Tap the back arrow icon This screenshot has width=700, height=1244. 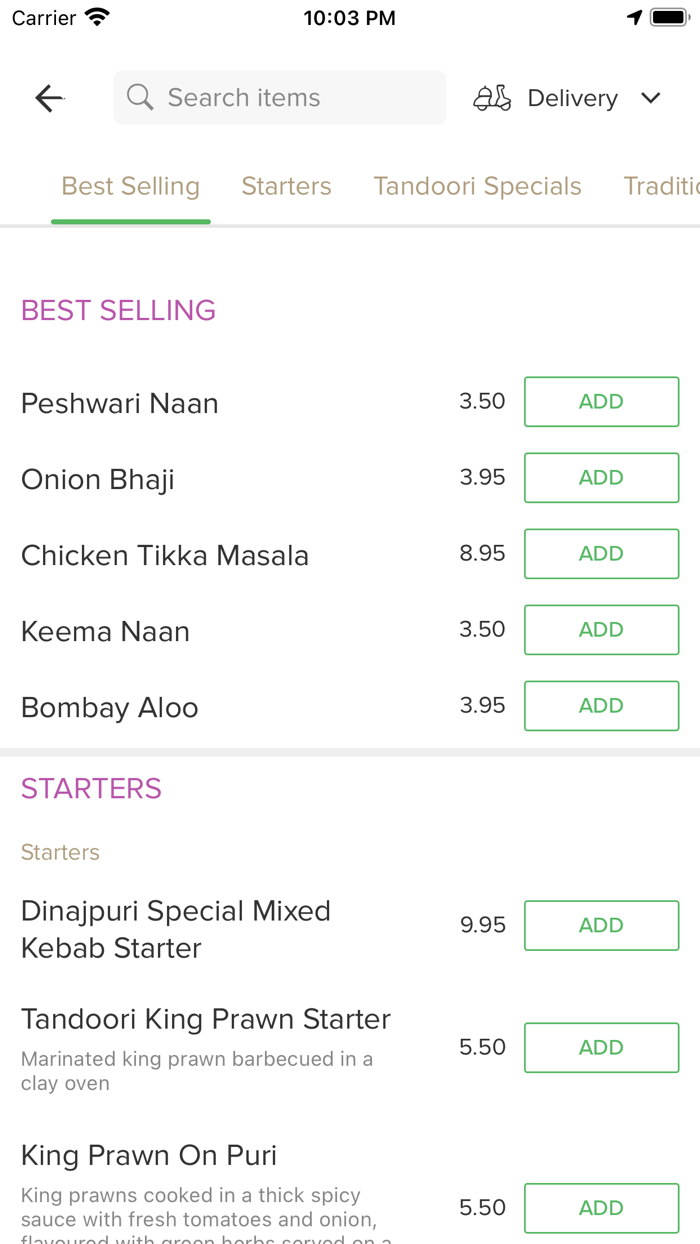[49, 98]
